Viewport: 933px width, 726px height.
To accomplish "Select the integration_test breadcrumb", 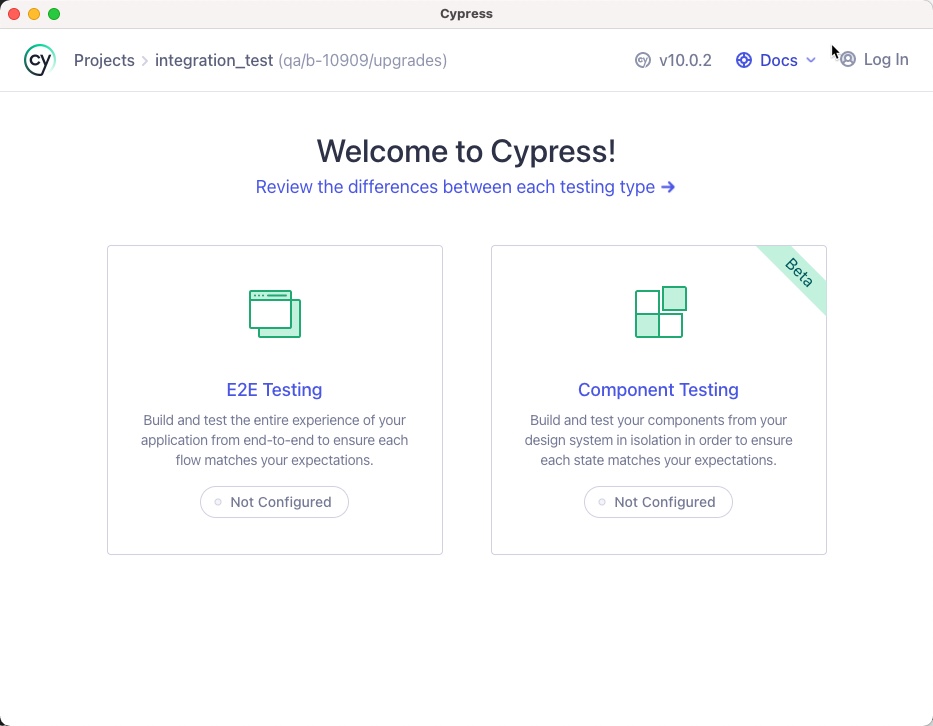I will pos(214,60).
